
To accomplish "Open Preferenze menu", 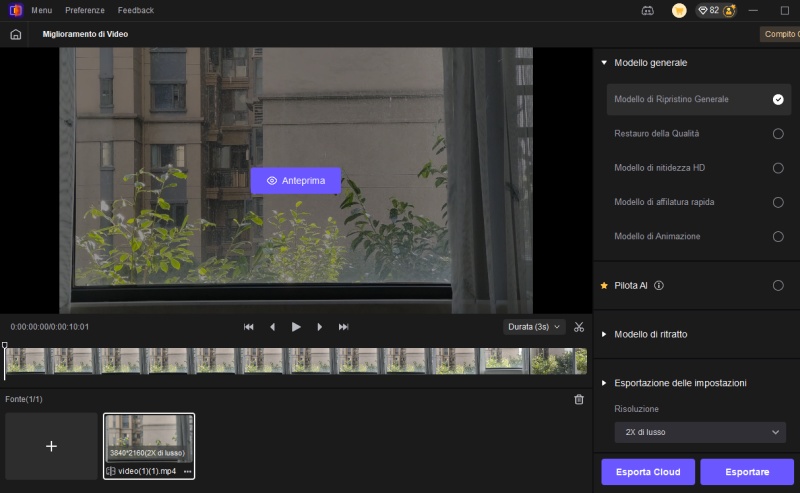I will coord(85,10).
